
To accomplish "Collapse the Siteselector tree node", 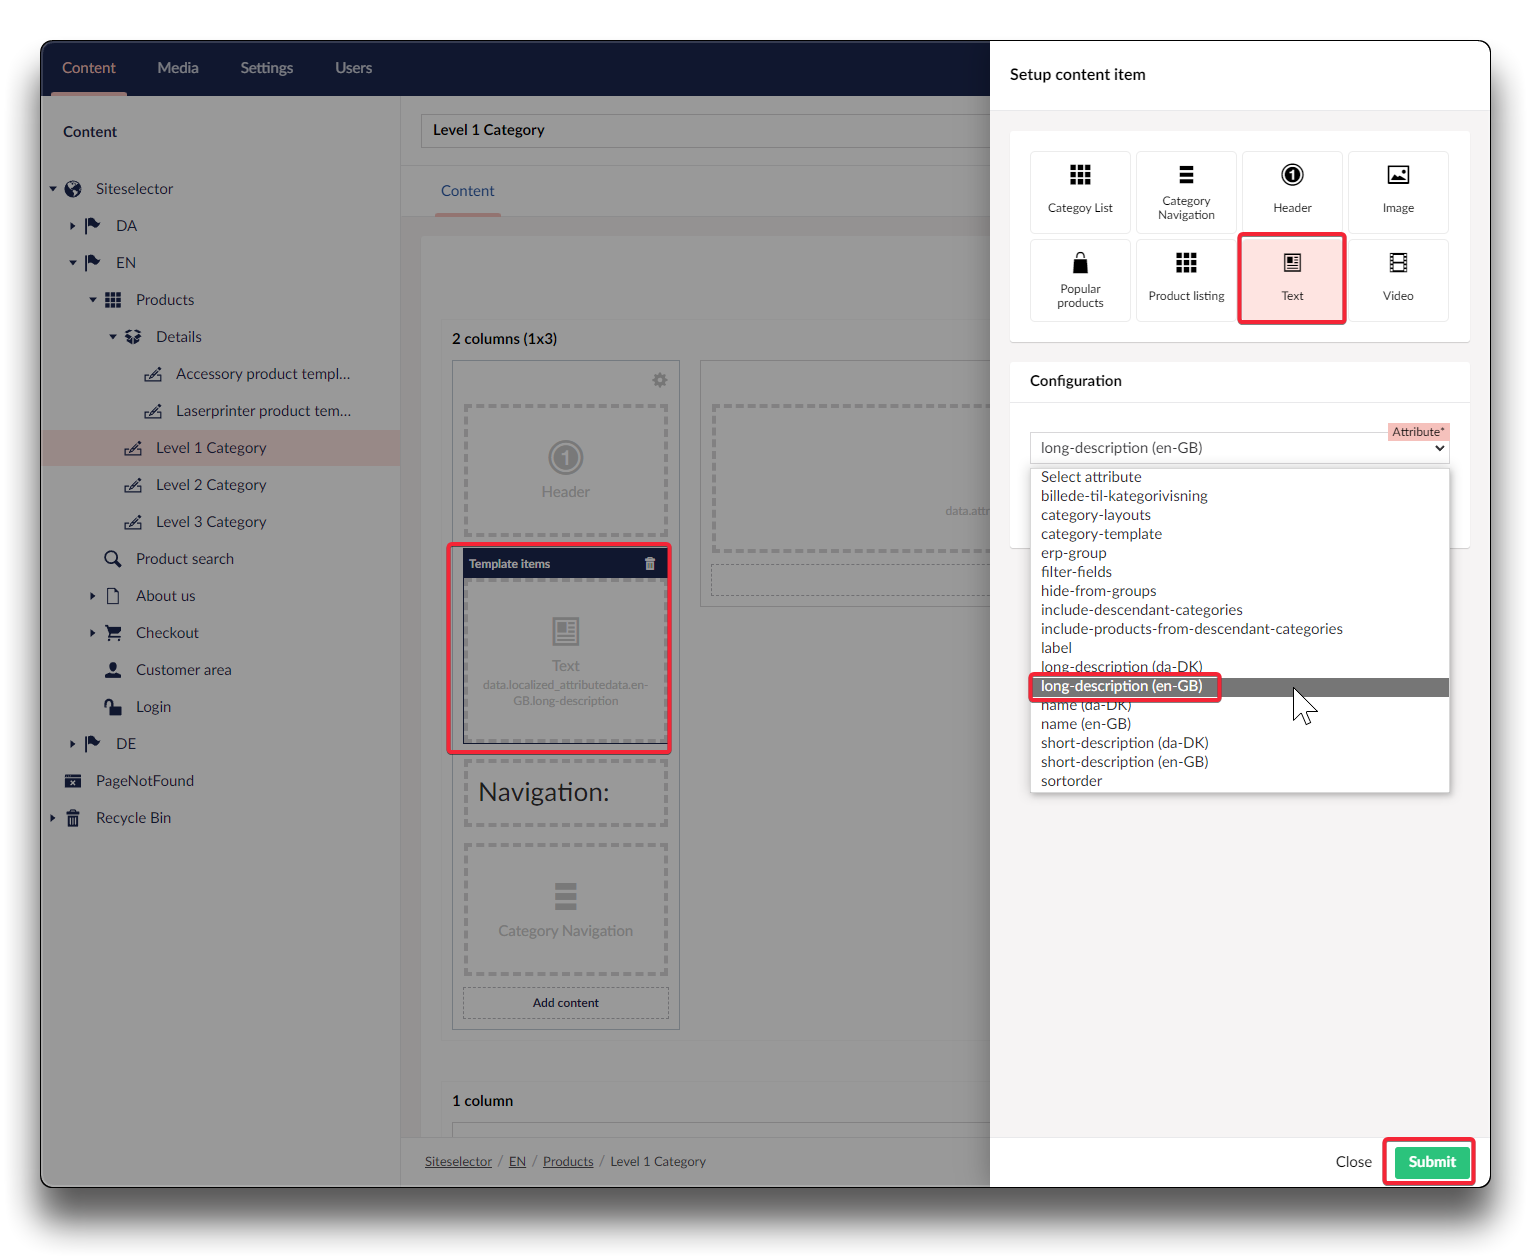I will (53, 189).
